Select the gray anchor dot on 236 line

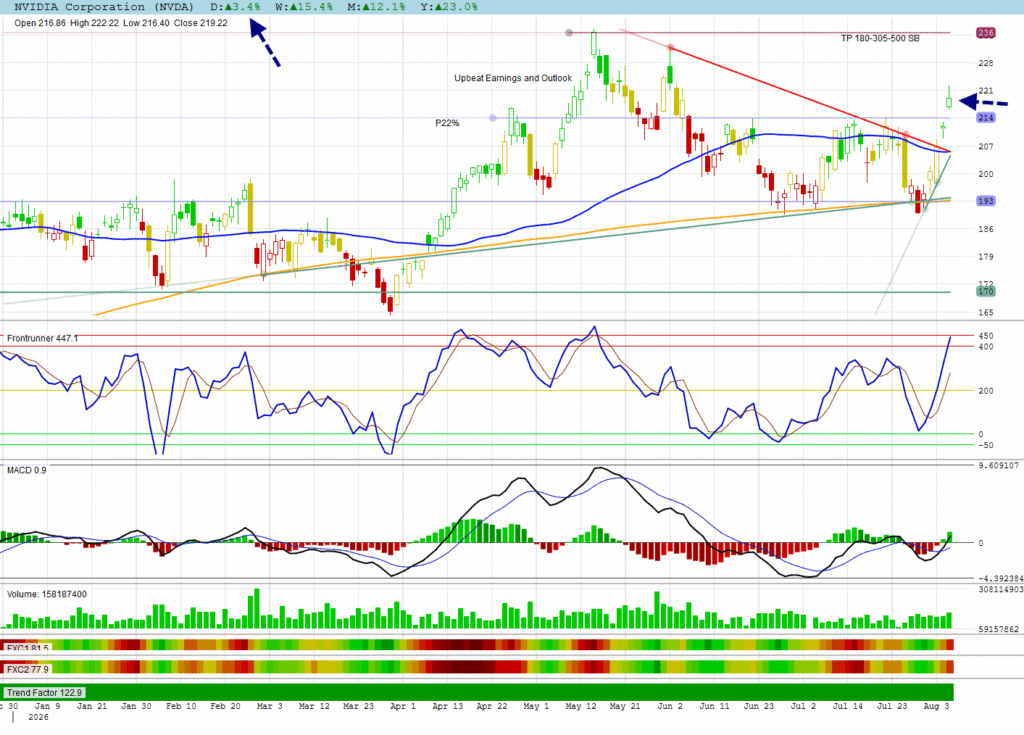click(x=569, y=33)
